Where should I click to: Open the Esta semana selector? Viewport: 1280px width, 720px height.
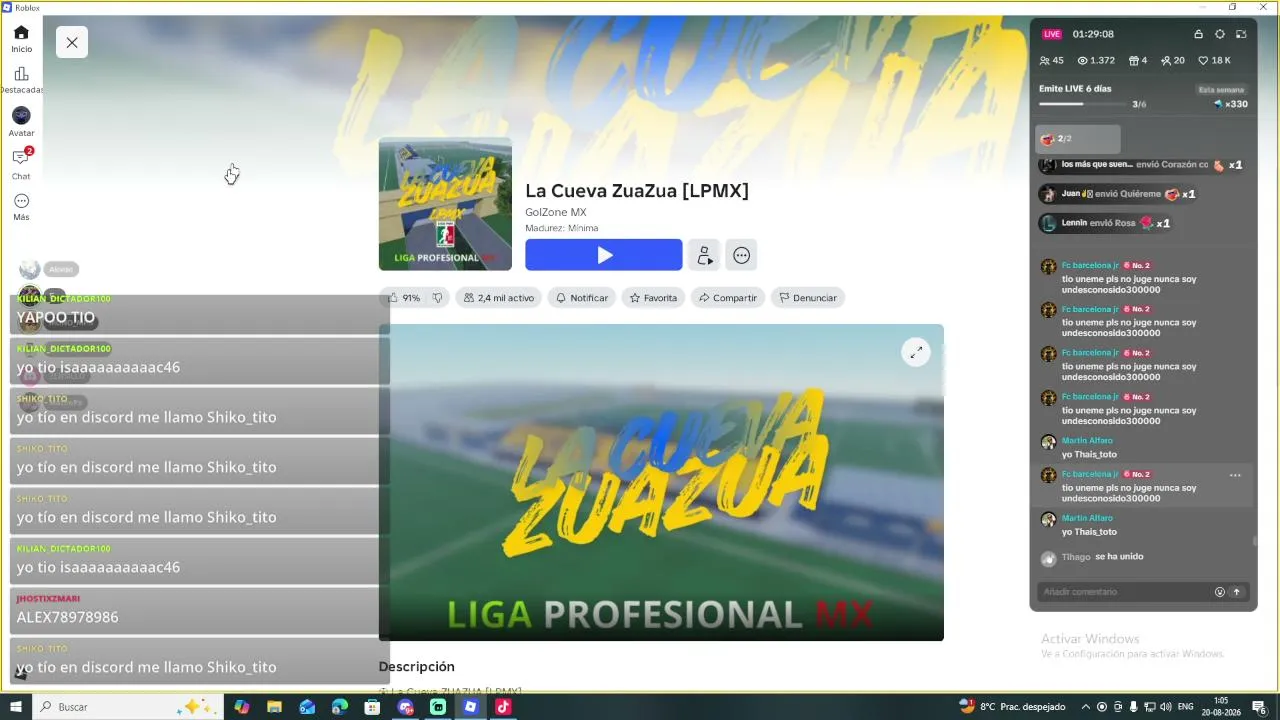coord(1222,90)
